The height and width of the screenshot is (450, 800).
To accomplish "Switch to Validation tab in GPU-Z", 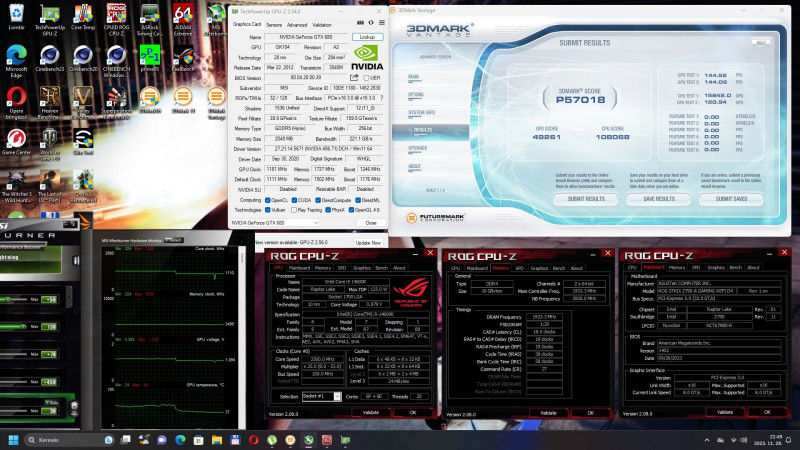I will click(321, 24).
